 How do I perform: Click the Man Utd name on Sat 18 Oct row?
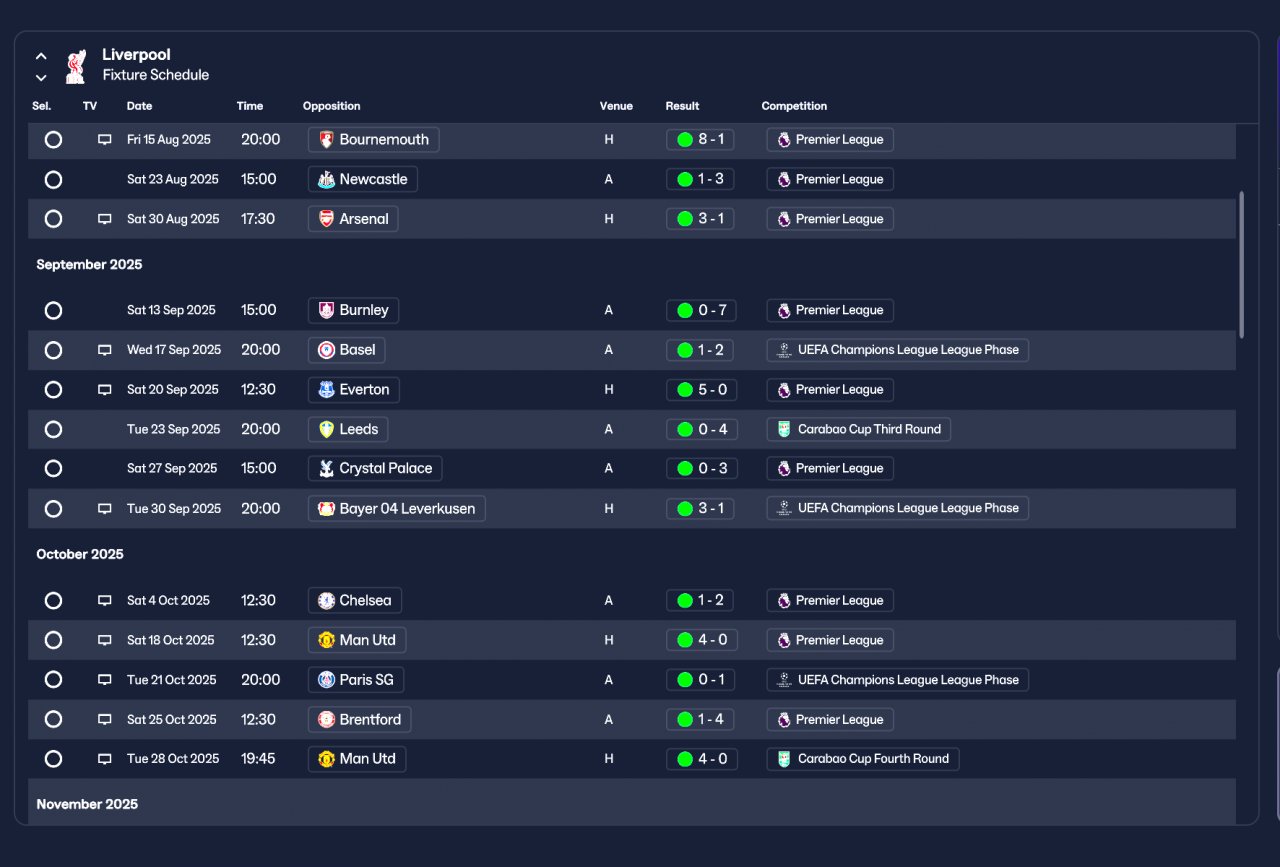click(368, 640)
